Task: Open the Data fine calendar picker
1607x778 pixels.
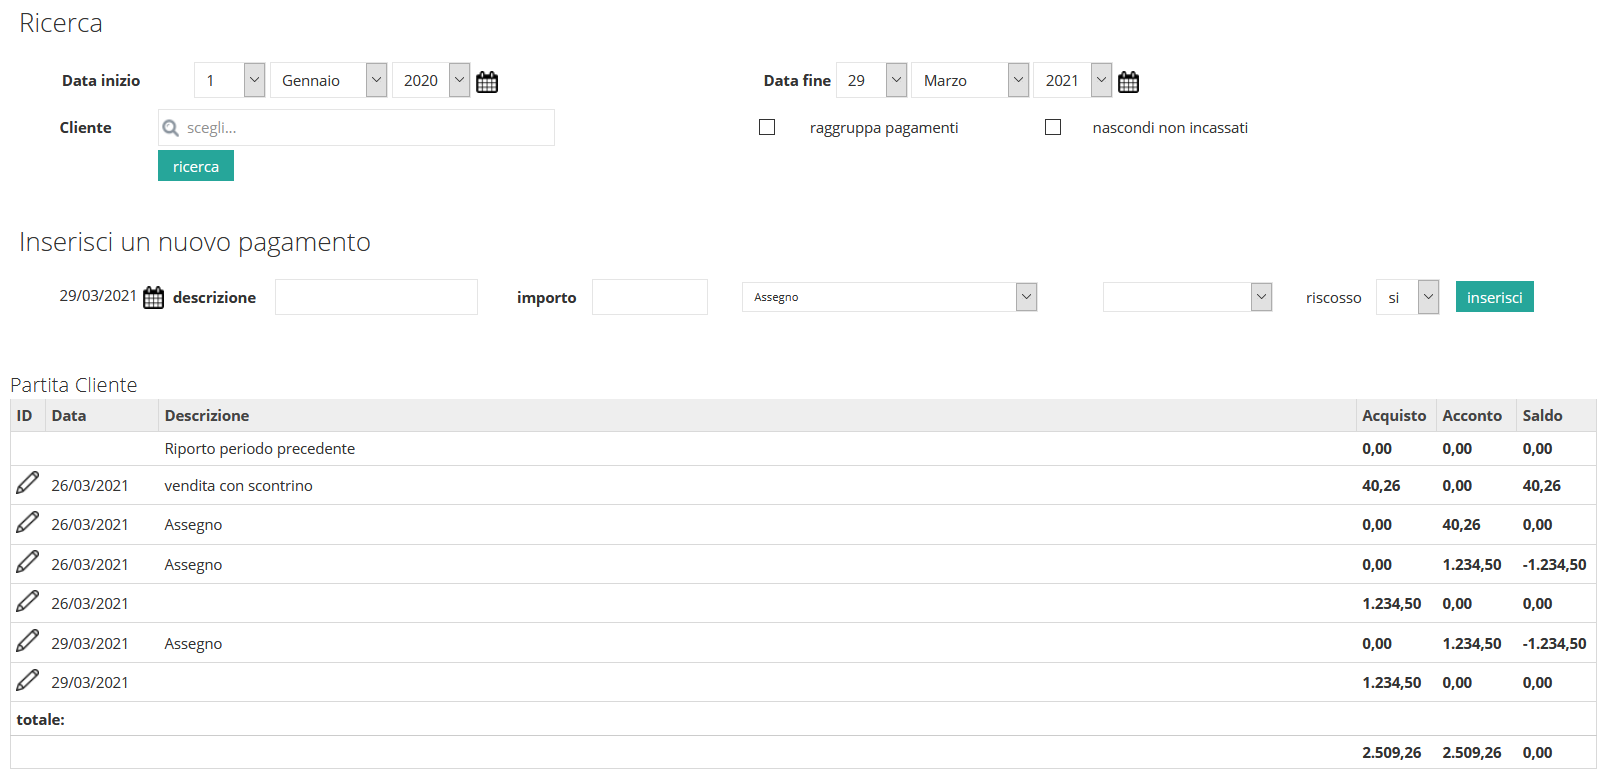Action: click(1128, 82)
